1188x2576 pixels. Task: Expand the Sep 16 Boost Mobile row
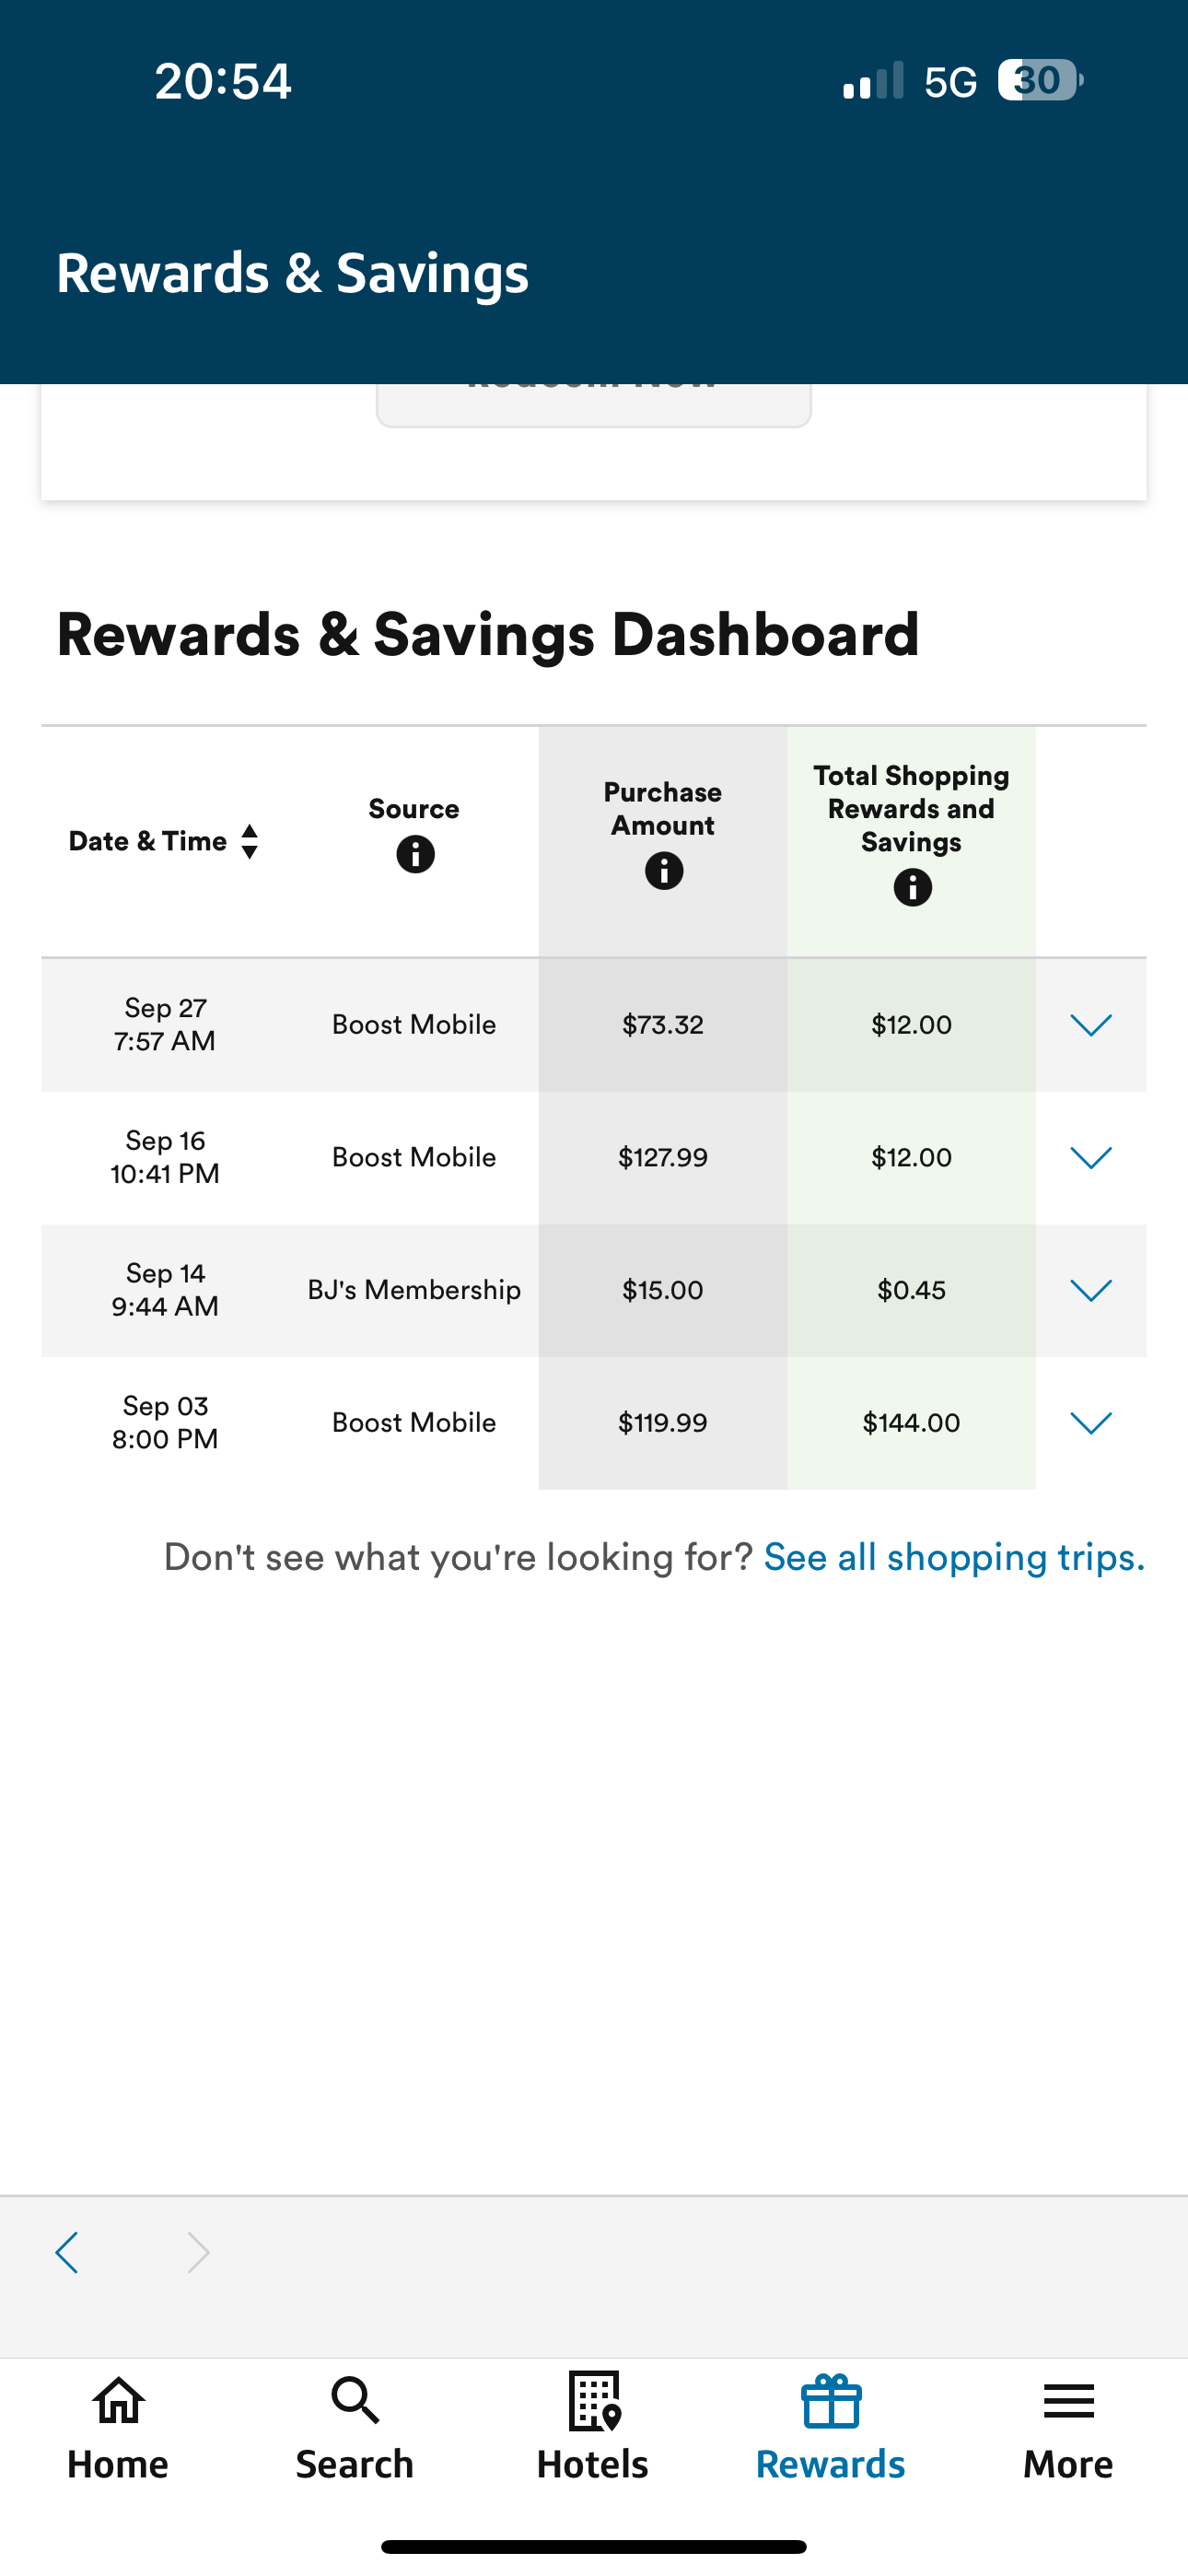click(x=1091, y=1158)
